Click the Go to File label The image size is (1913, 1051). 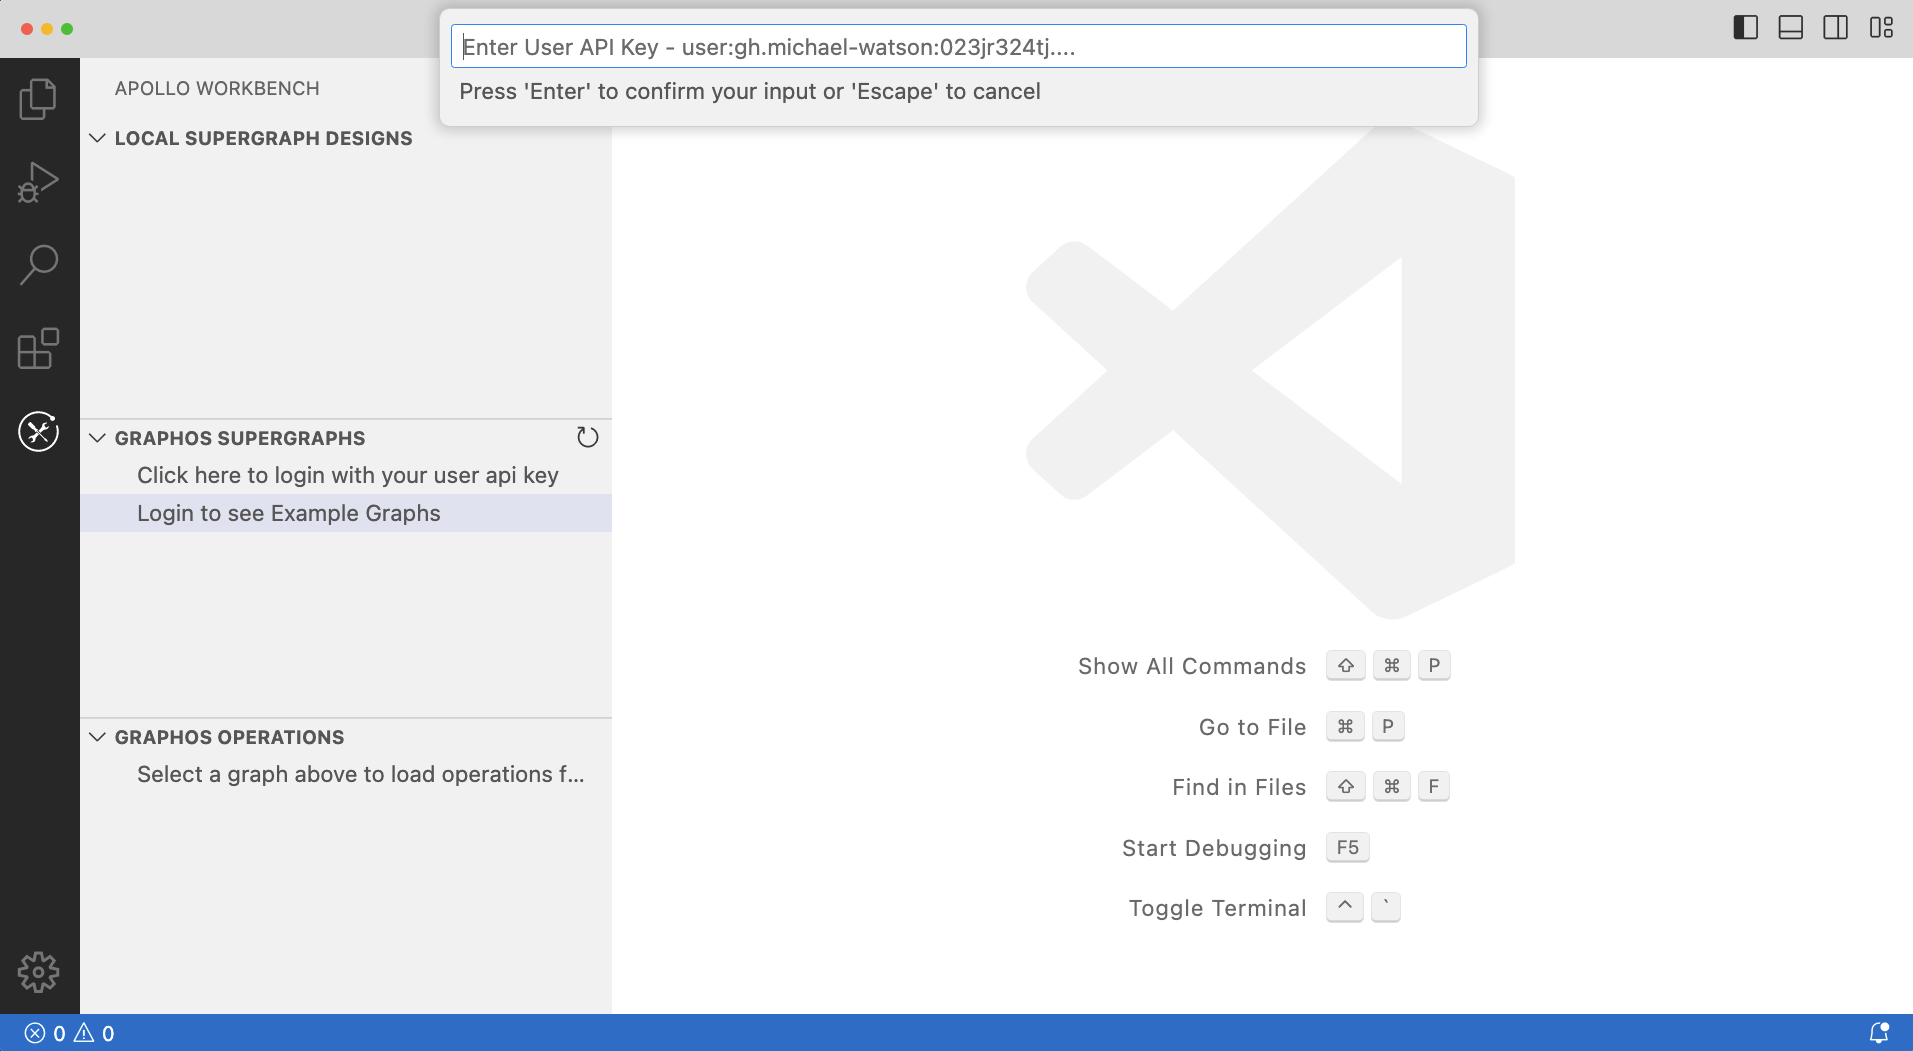click(x=1252, y=727)
